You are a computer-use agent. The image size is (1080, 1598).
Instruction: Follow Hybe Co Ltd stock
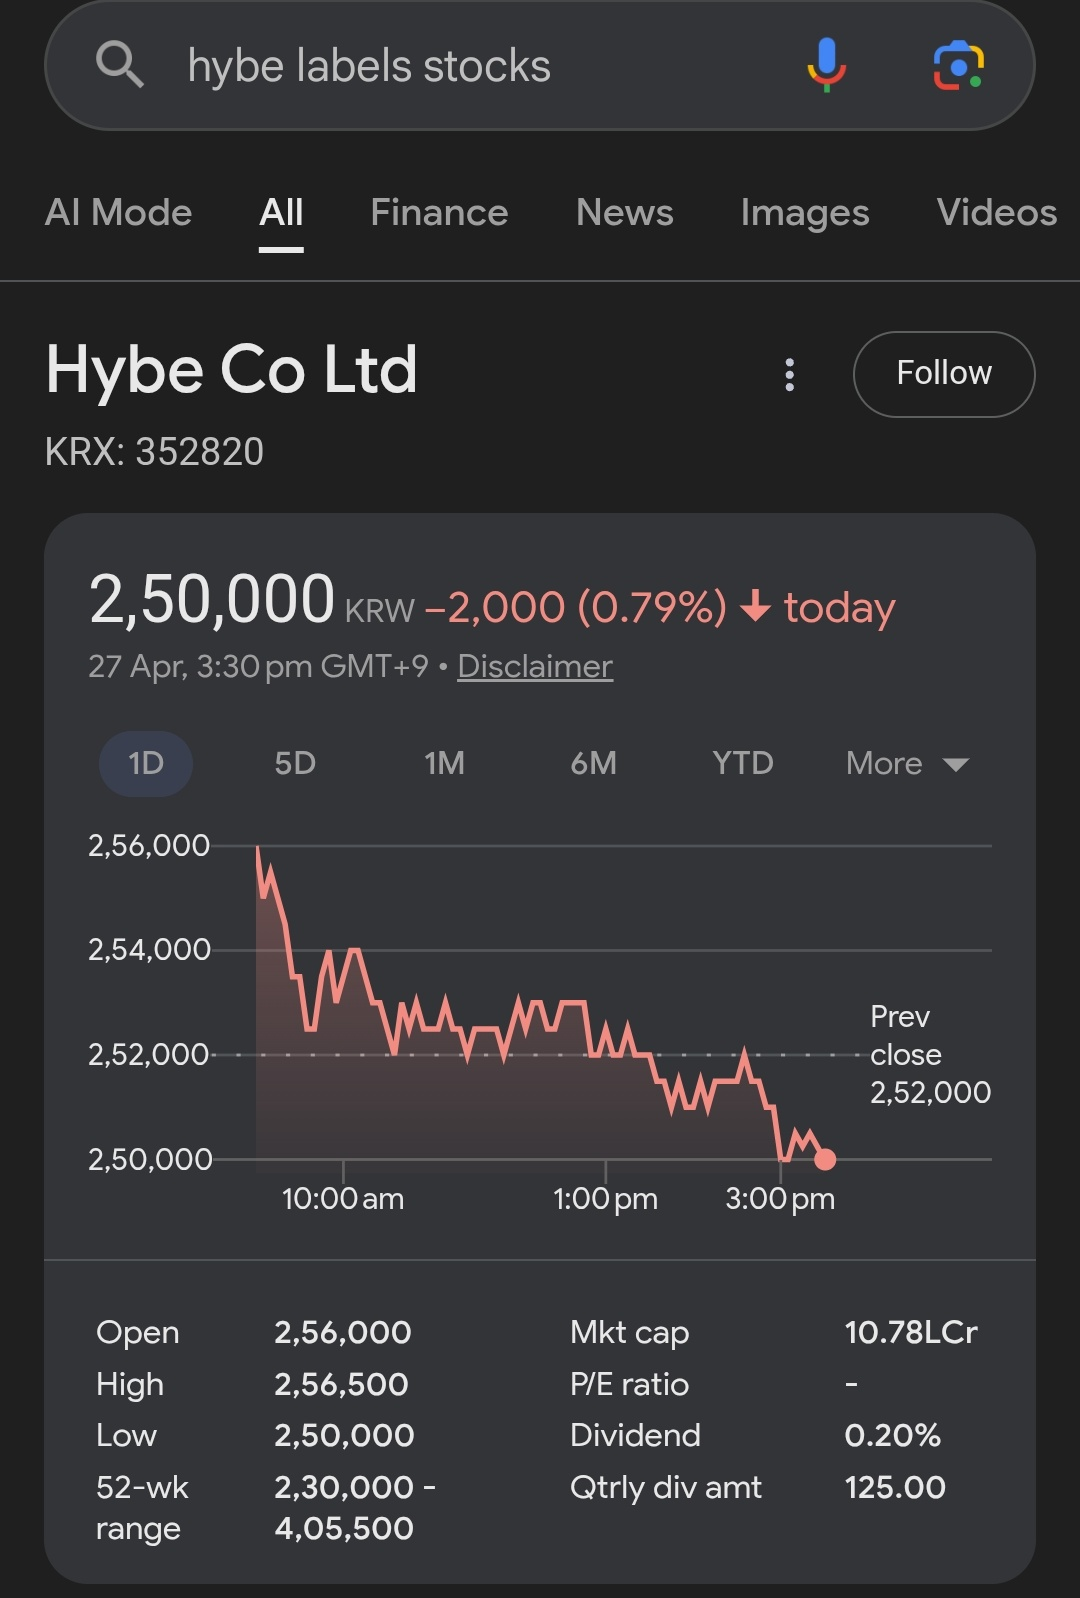[943, 374]
